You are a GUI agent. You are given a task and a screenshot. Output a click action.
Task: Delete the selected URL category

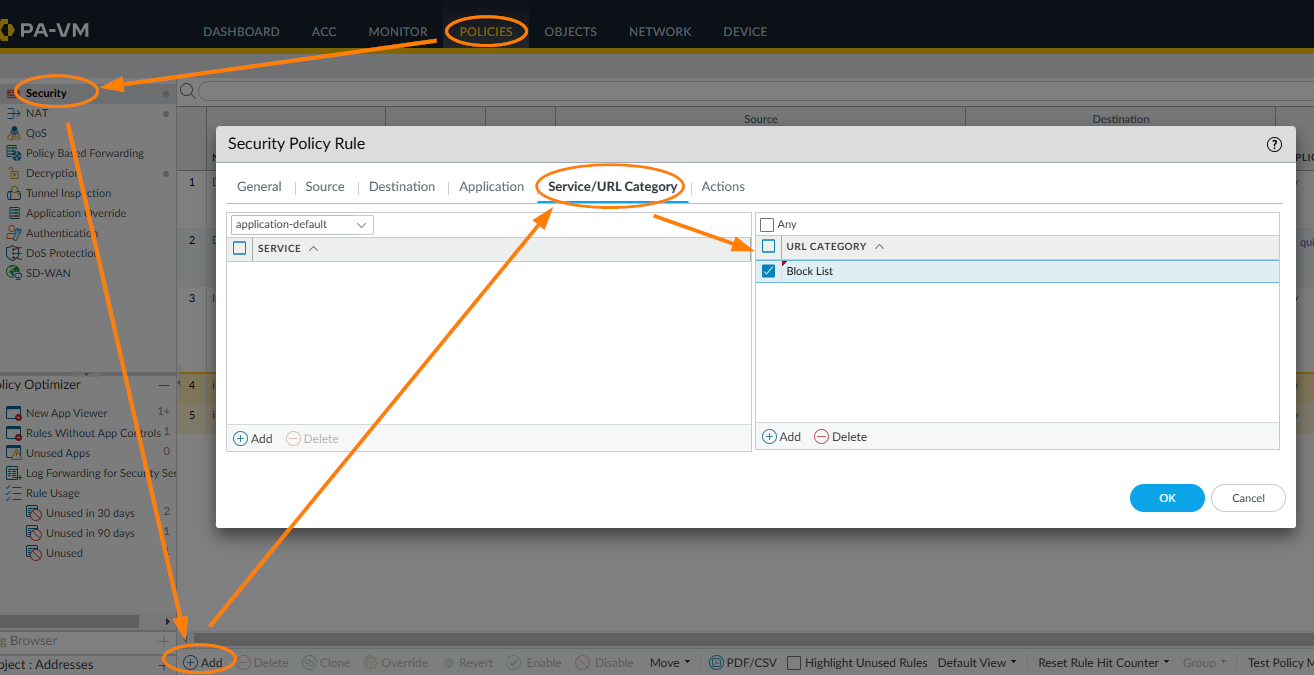point(840,437)
